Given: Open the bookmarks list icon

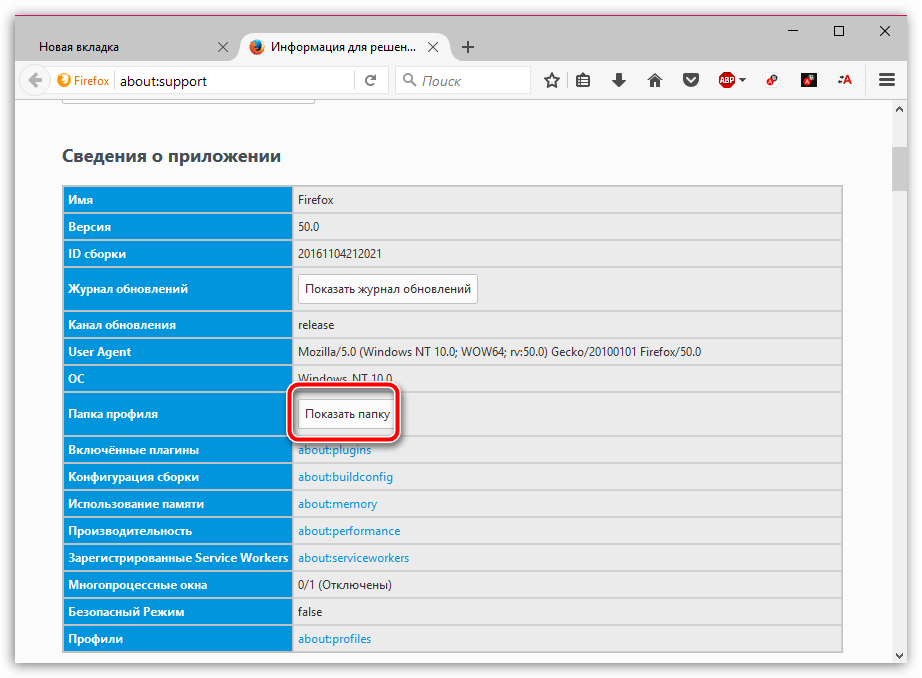Looking at the screenshot, I should click(x=584, y=81).
